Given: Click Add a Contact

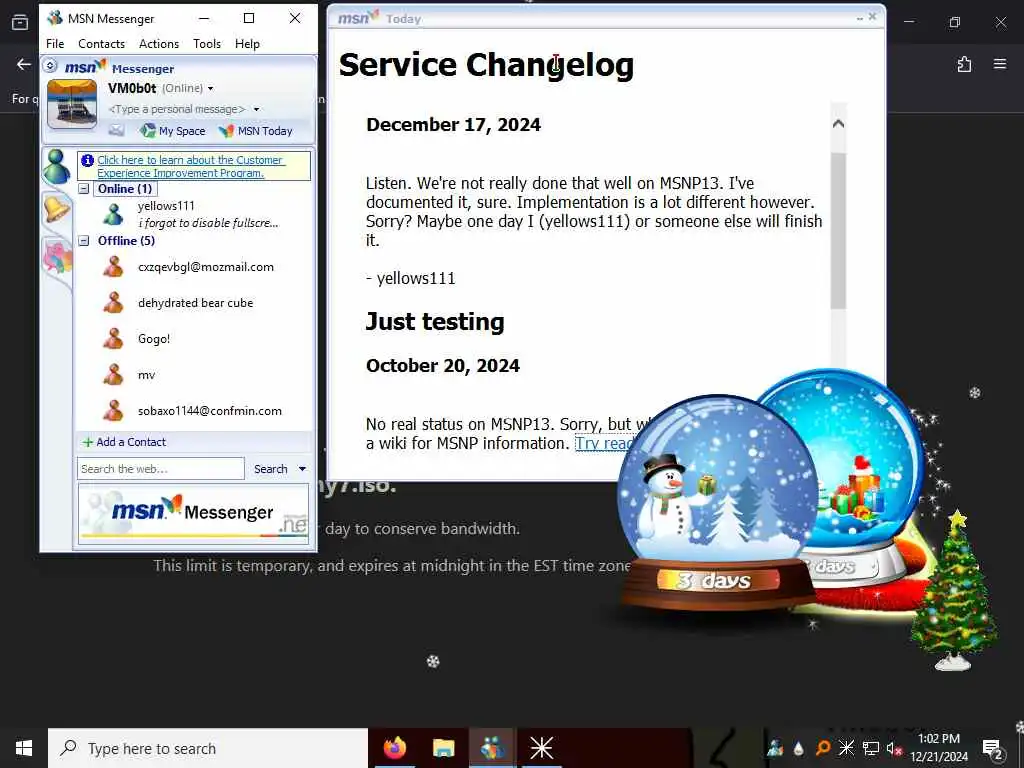Looking at the screenshot, I should (124, 442).
